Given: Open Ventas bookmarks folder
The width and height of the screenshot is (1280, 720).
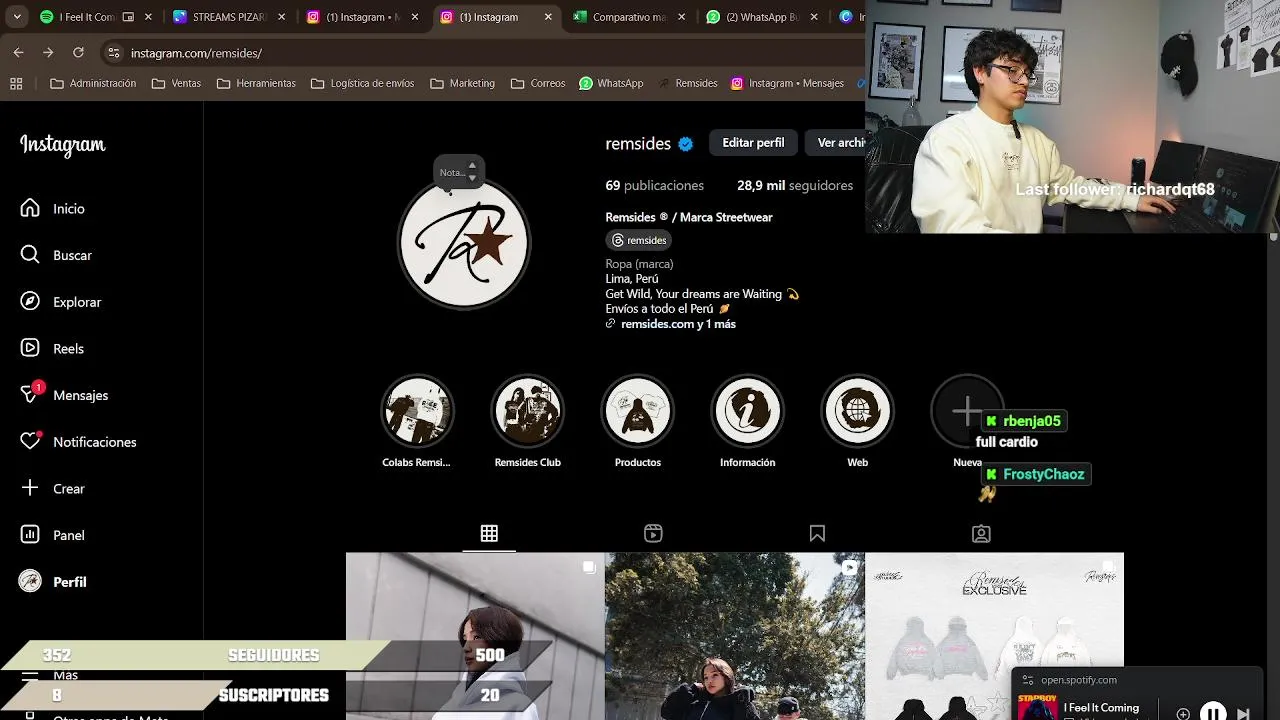Looking at the screenshot, I should tap(176, 83).
